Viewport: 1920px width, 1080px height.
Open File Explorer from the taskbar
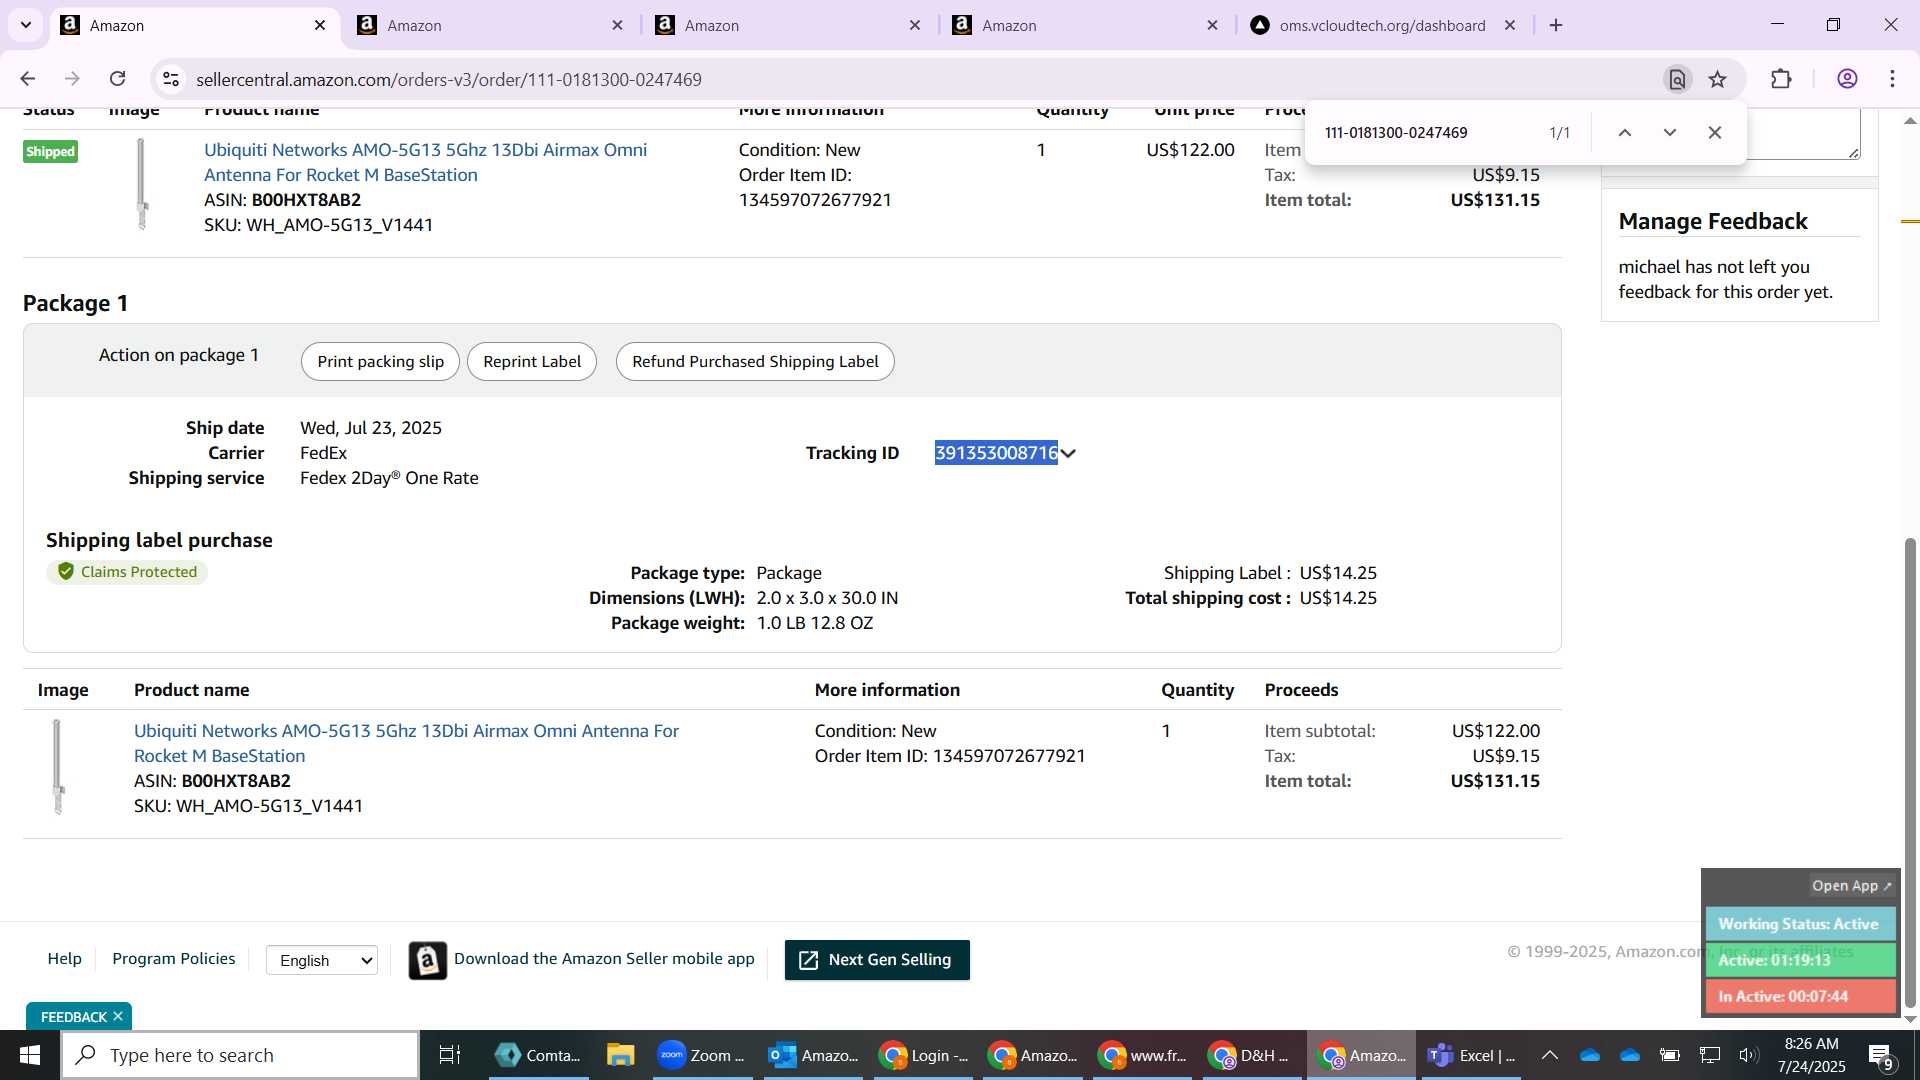pos(620,1055)
